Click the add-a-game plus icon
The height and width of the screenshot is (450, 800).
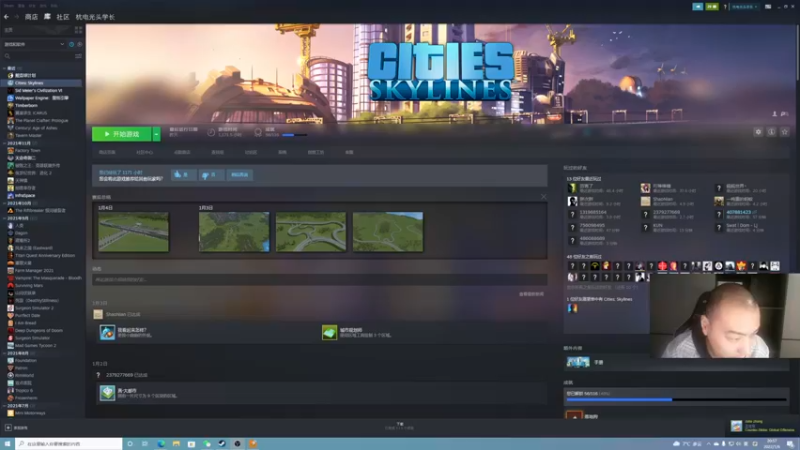[x=8, y=428]
